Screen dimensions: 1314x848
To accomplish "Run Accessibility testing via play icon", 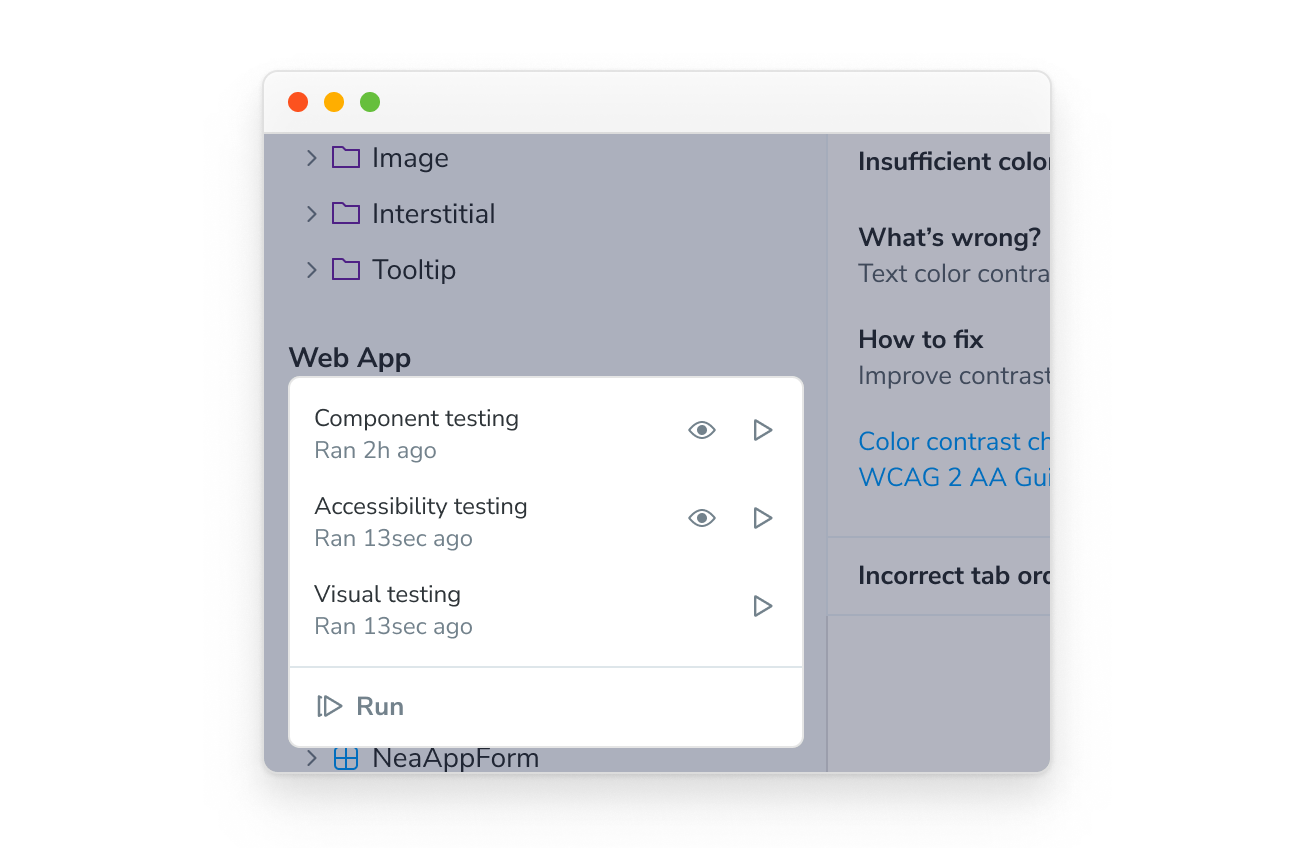I will [x=762, y=518].
